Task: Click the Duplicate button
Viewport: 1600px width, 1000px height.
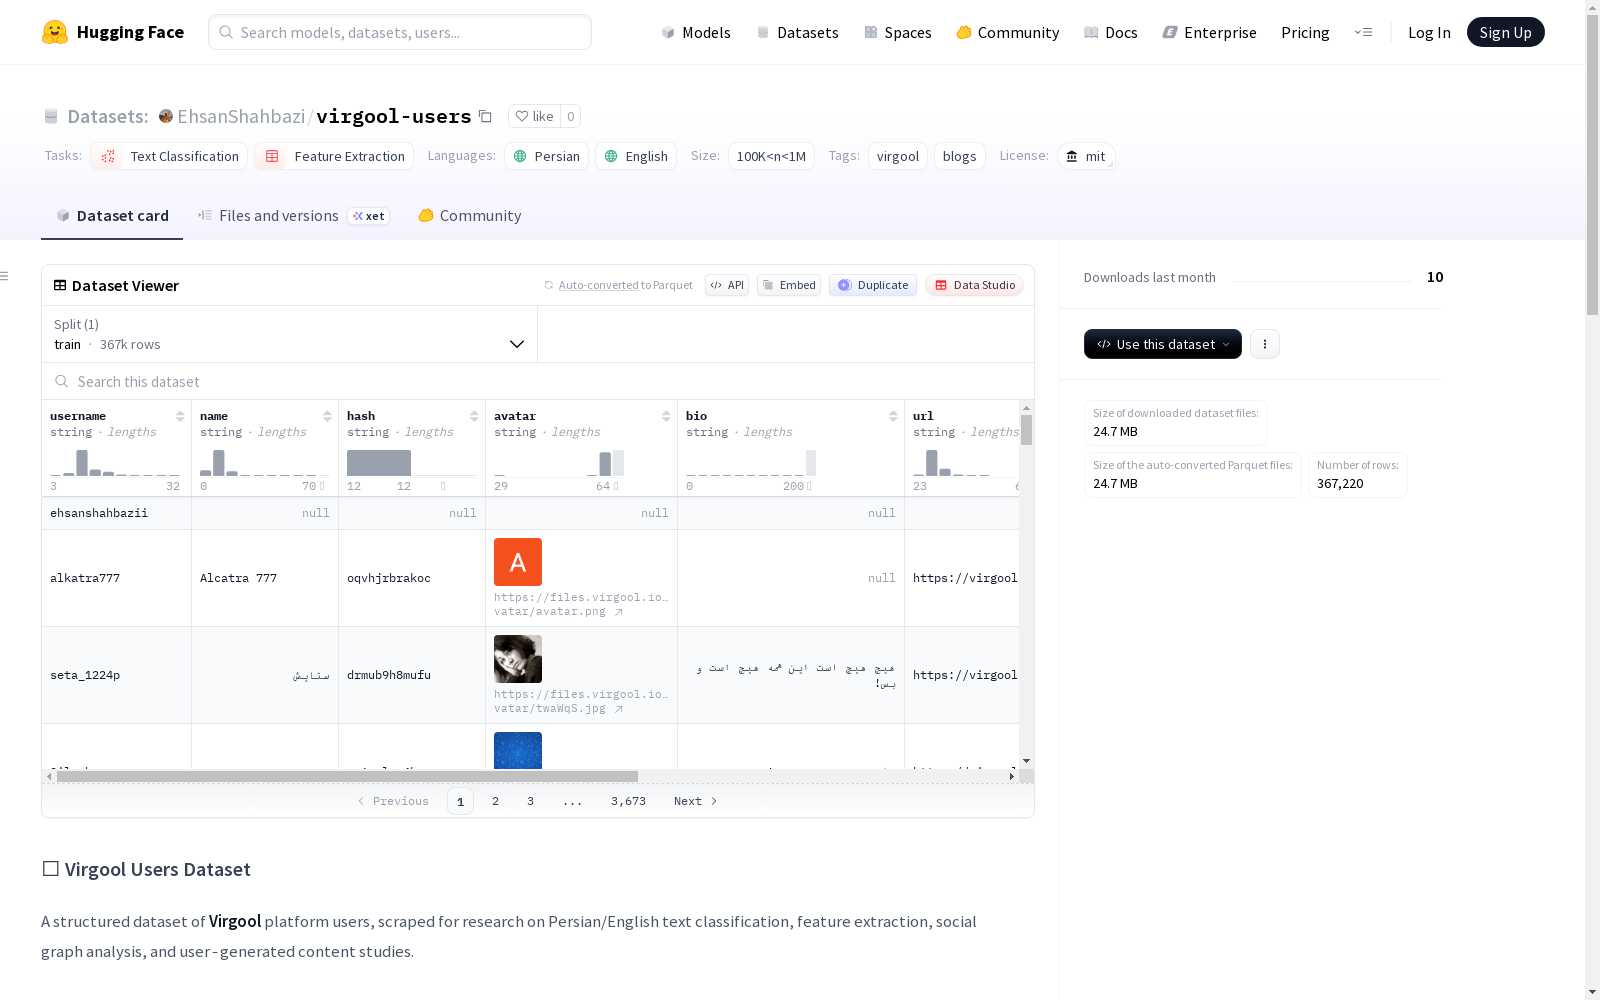Action: 873,285
